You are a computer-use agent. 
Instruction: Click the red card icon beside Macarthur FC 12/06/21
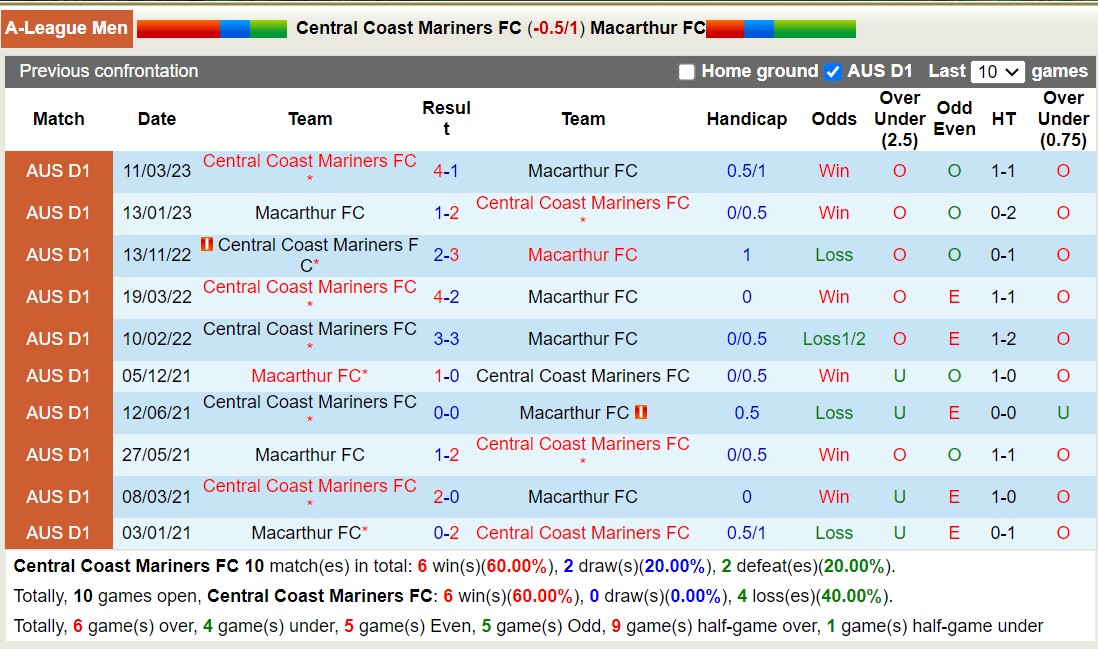coord(641,412)
